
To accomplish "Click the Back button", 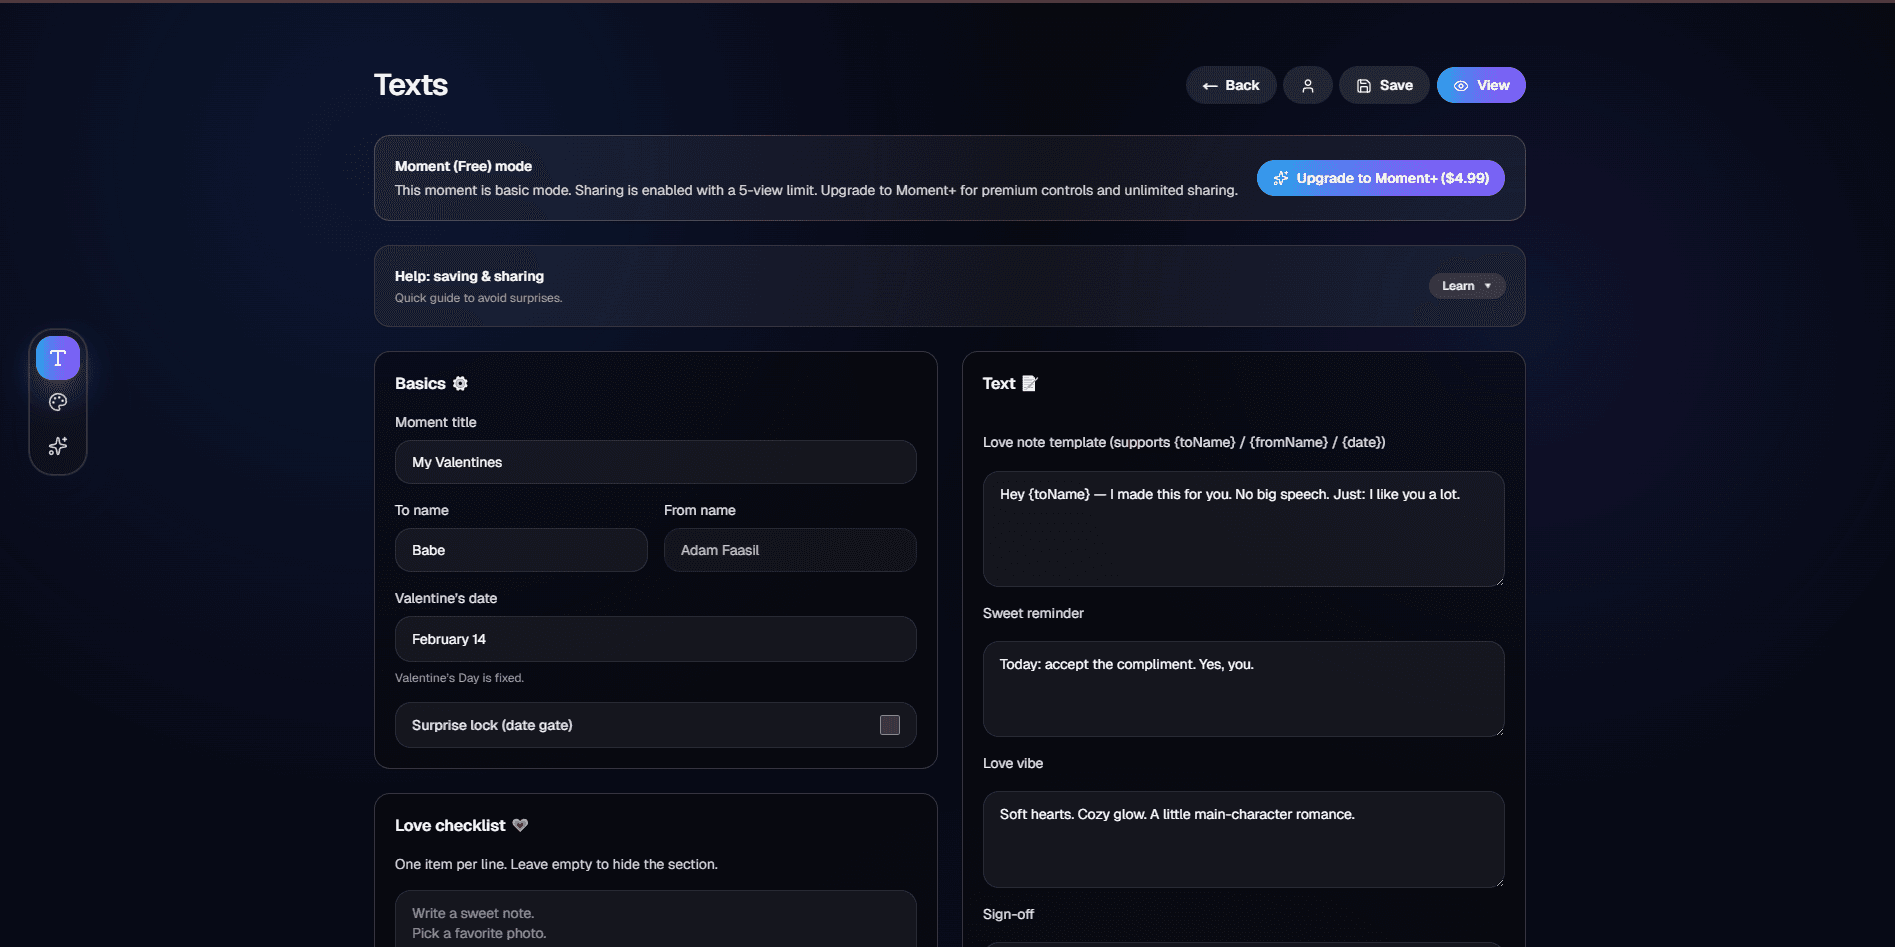I will click(1230, 85).
